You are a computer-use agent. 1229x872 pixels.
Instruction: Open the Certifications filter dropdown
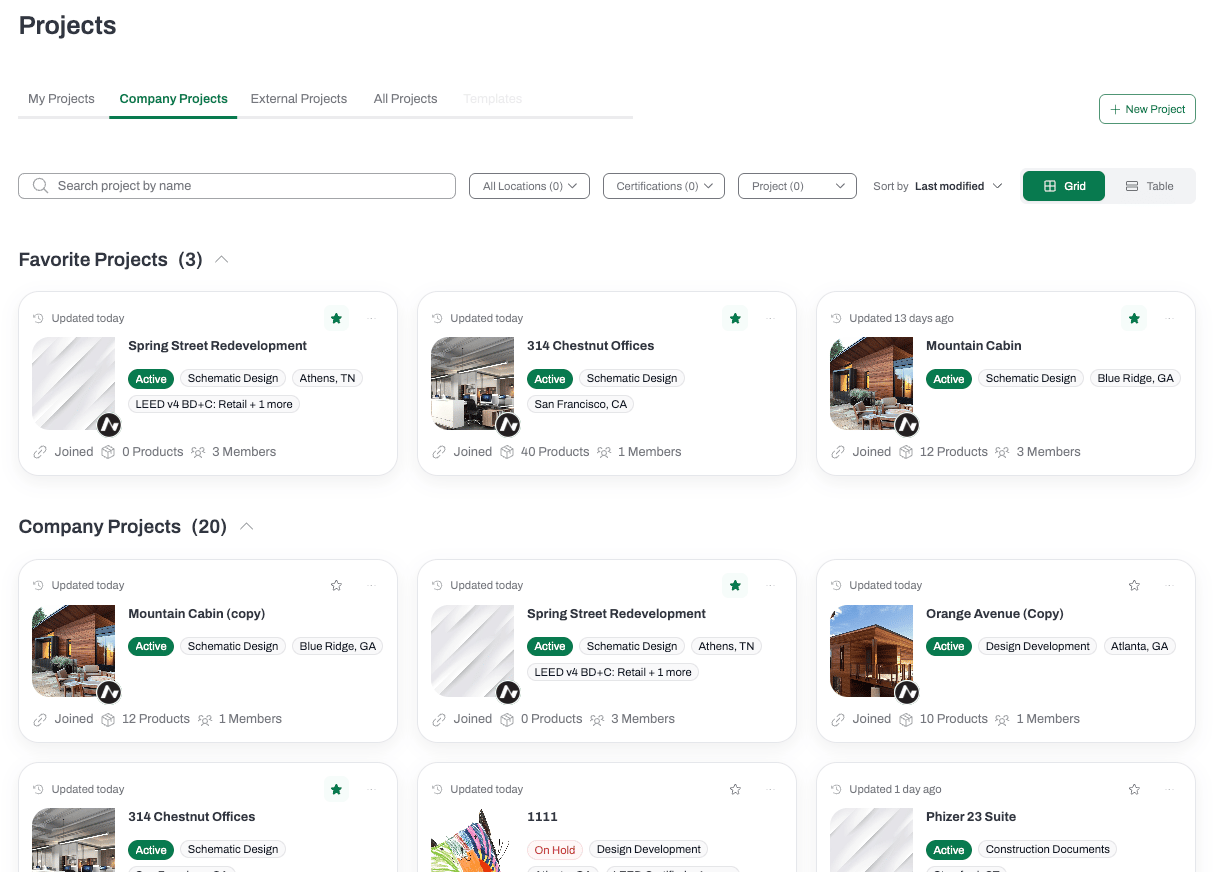click(x=664, y=186)
